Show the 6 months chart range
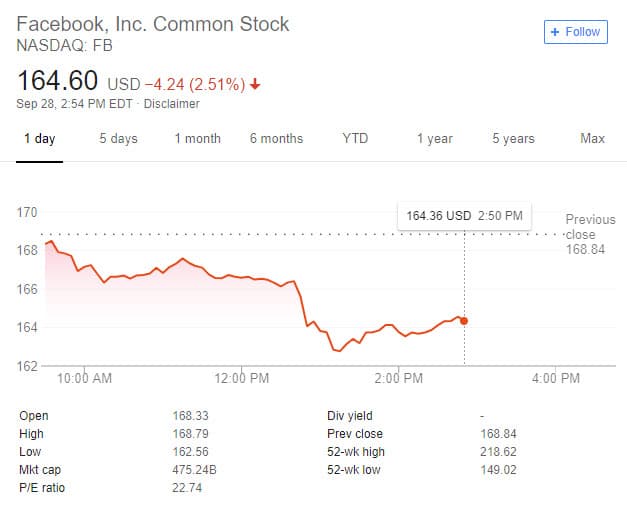Screen dimensions: 627x510 point(276,139)
